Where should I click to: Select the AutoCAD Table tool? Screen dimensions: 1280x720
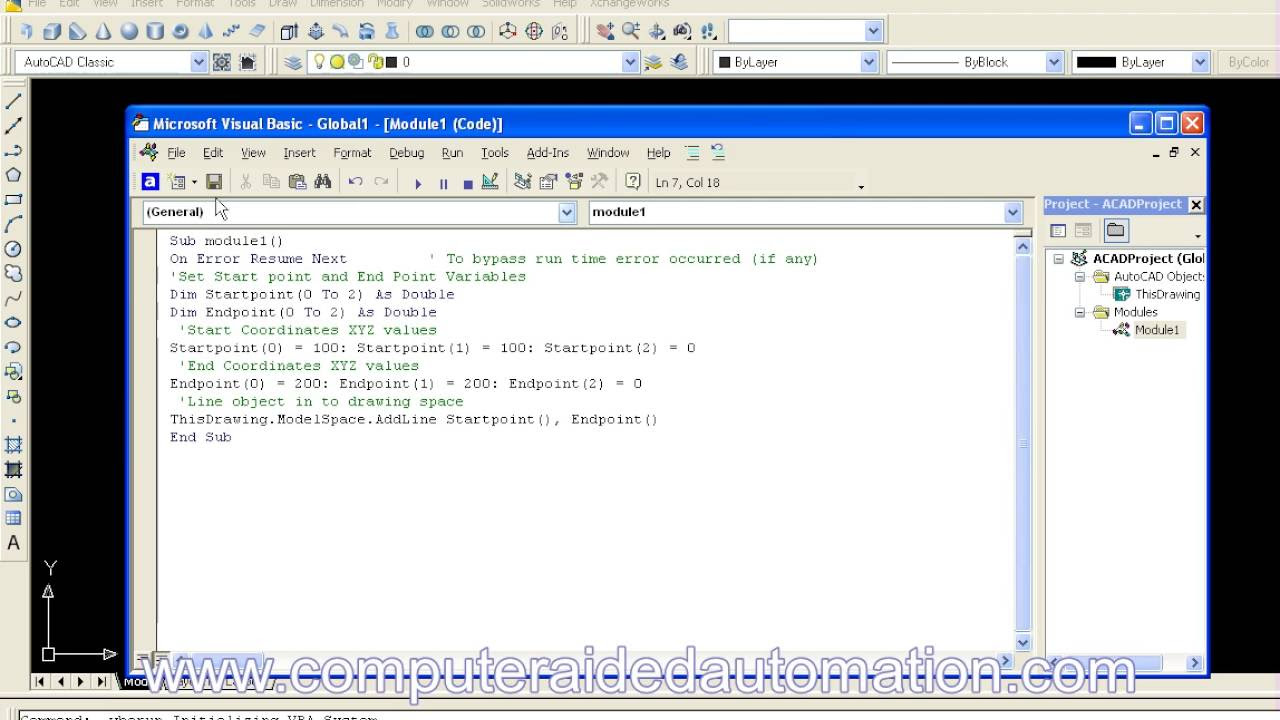click(14, 518)
